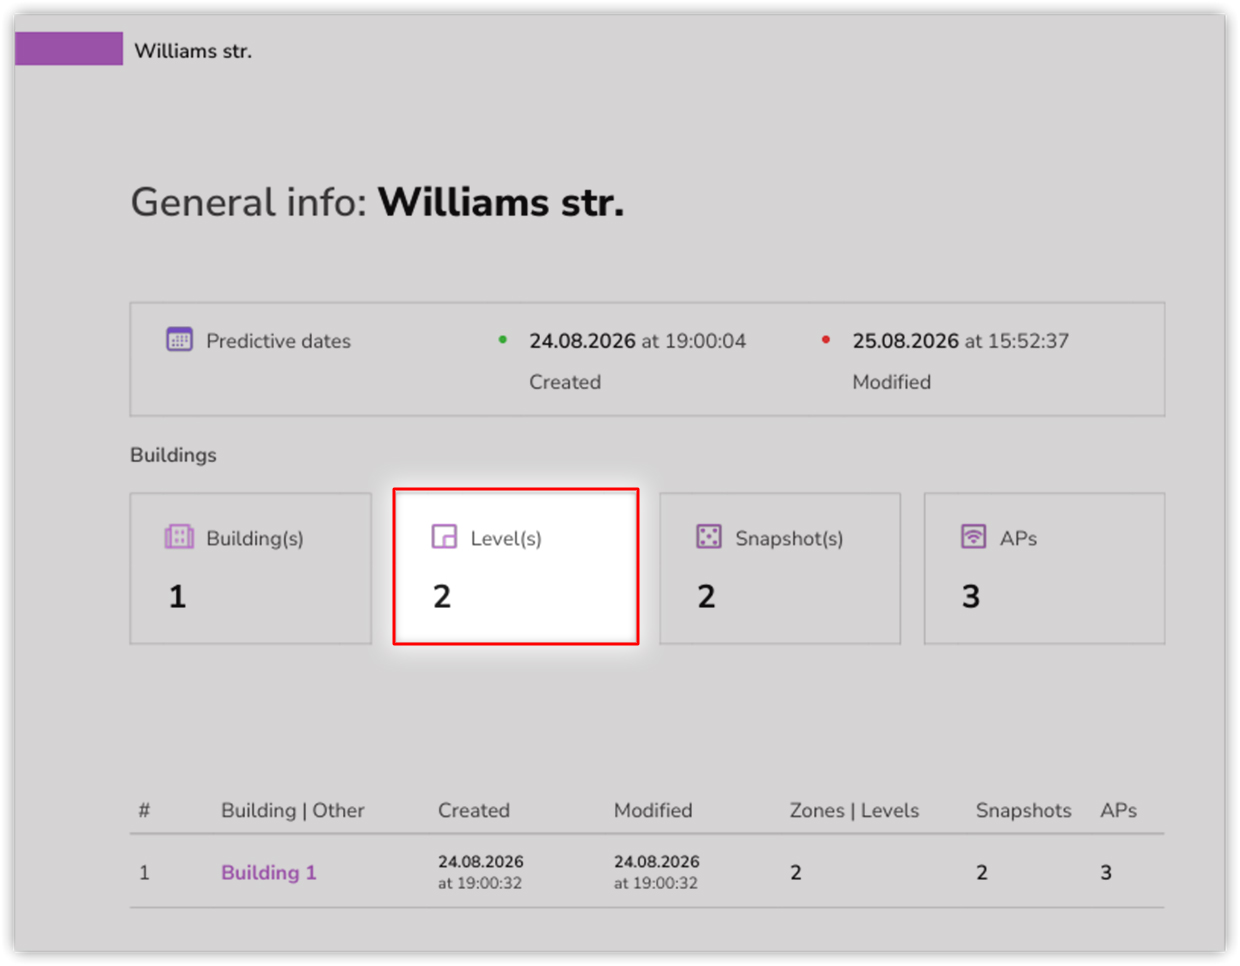Click the Predictive dates calendar icon

tap(179, 340)
